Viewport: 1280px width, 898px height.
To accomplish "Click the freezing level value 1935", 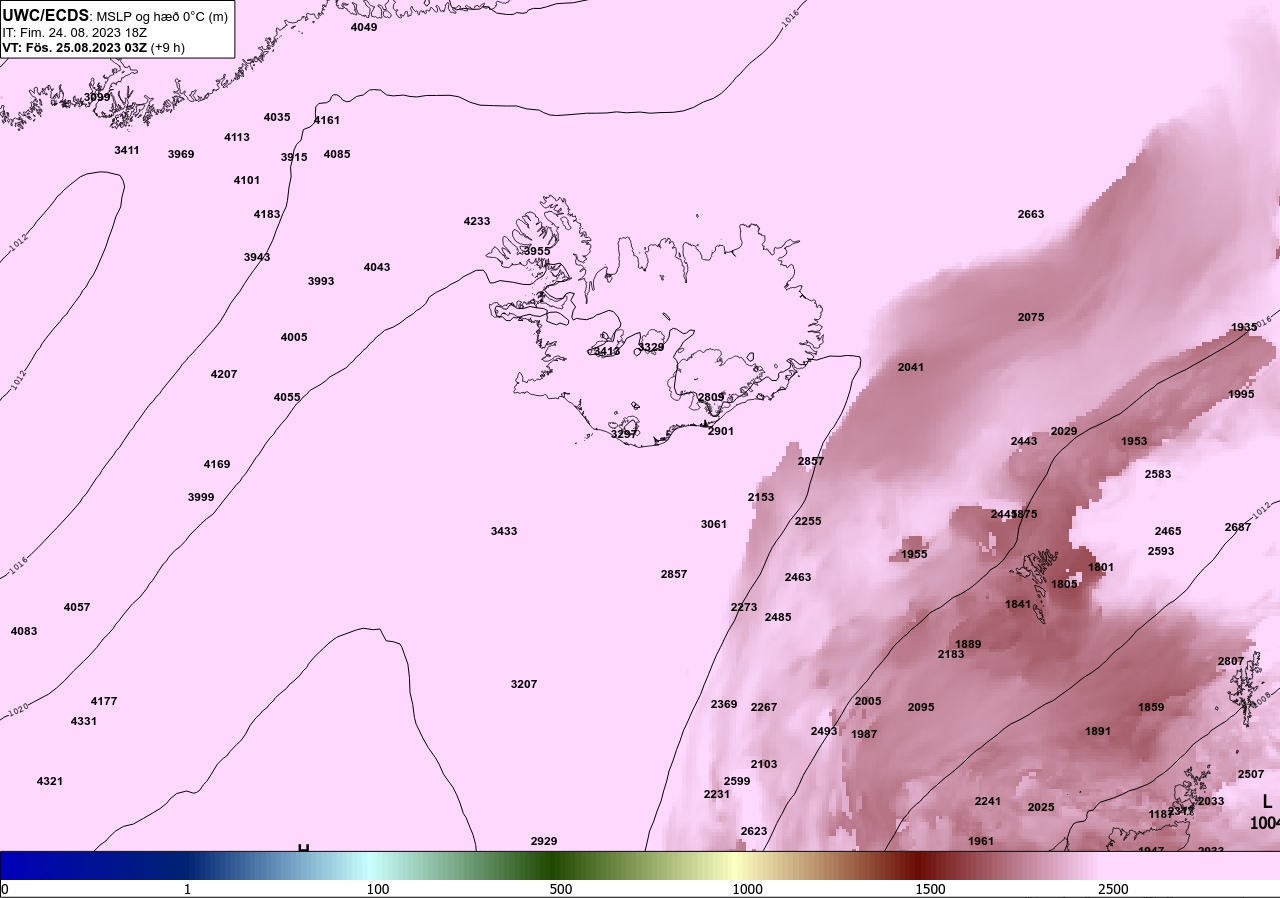I will pos(1244,327).
